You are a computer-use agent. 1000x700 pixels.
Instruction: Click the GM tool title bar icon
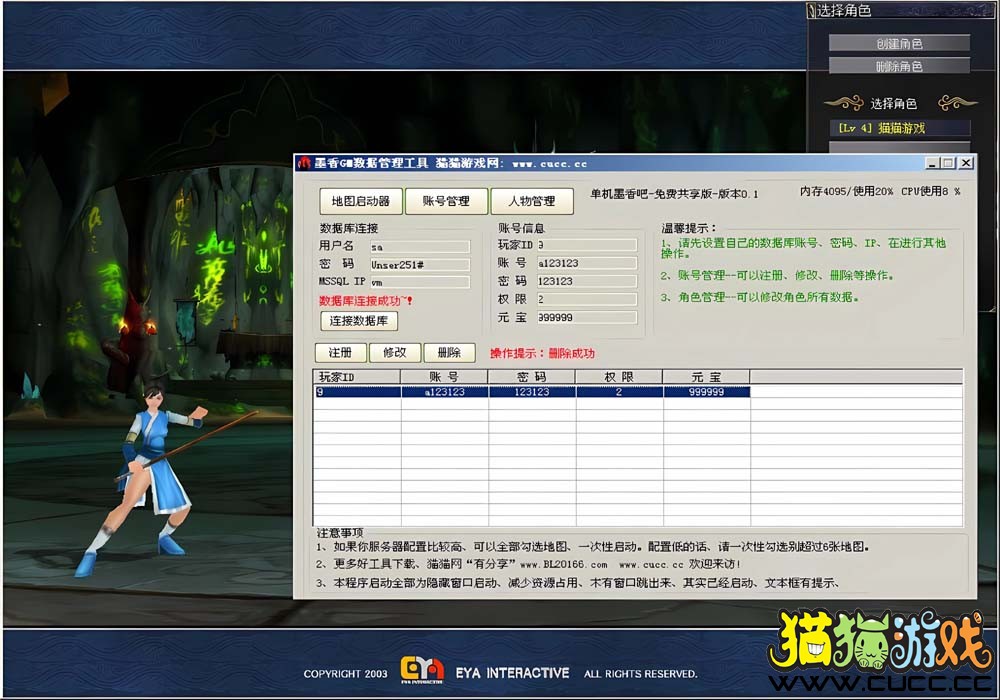pos(304,163)
